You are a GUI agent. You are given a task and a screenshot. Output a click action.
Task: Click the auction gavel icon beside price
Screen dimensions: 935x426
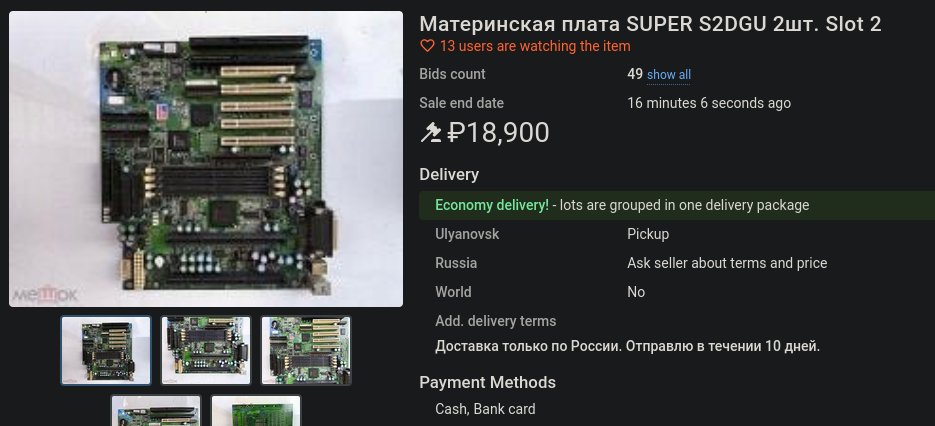tap(431, 132)
